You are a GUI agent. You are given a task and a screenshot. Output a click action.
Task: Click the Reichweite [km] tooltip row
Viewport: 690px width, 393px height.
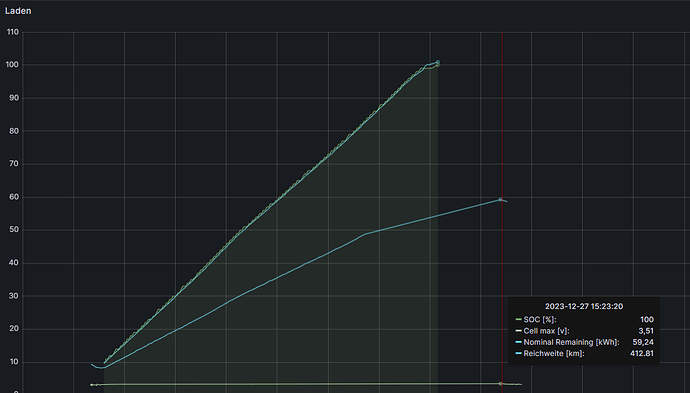[584, 353]
